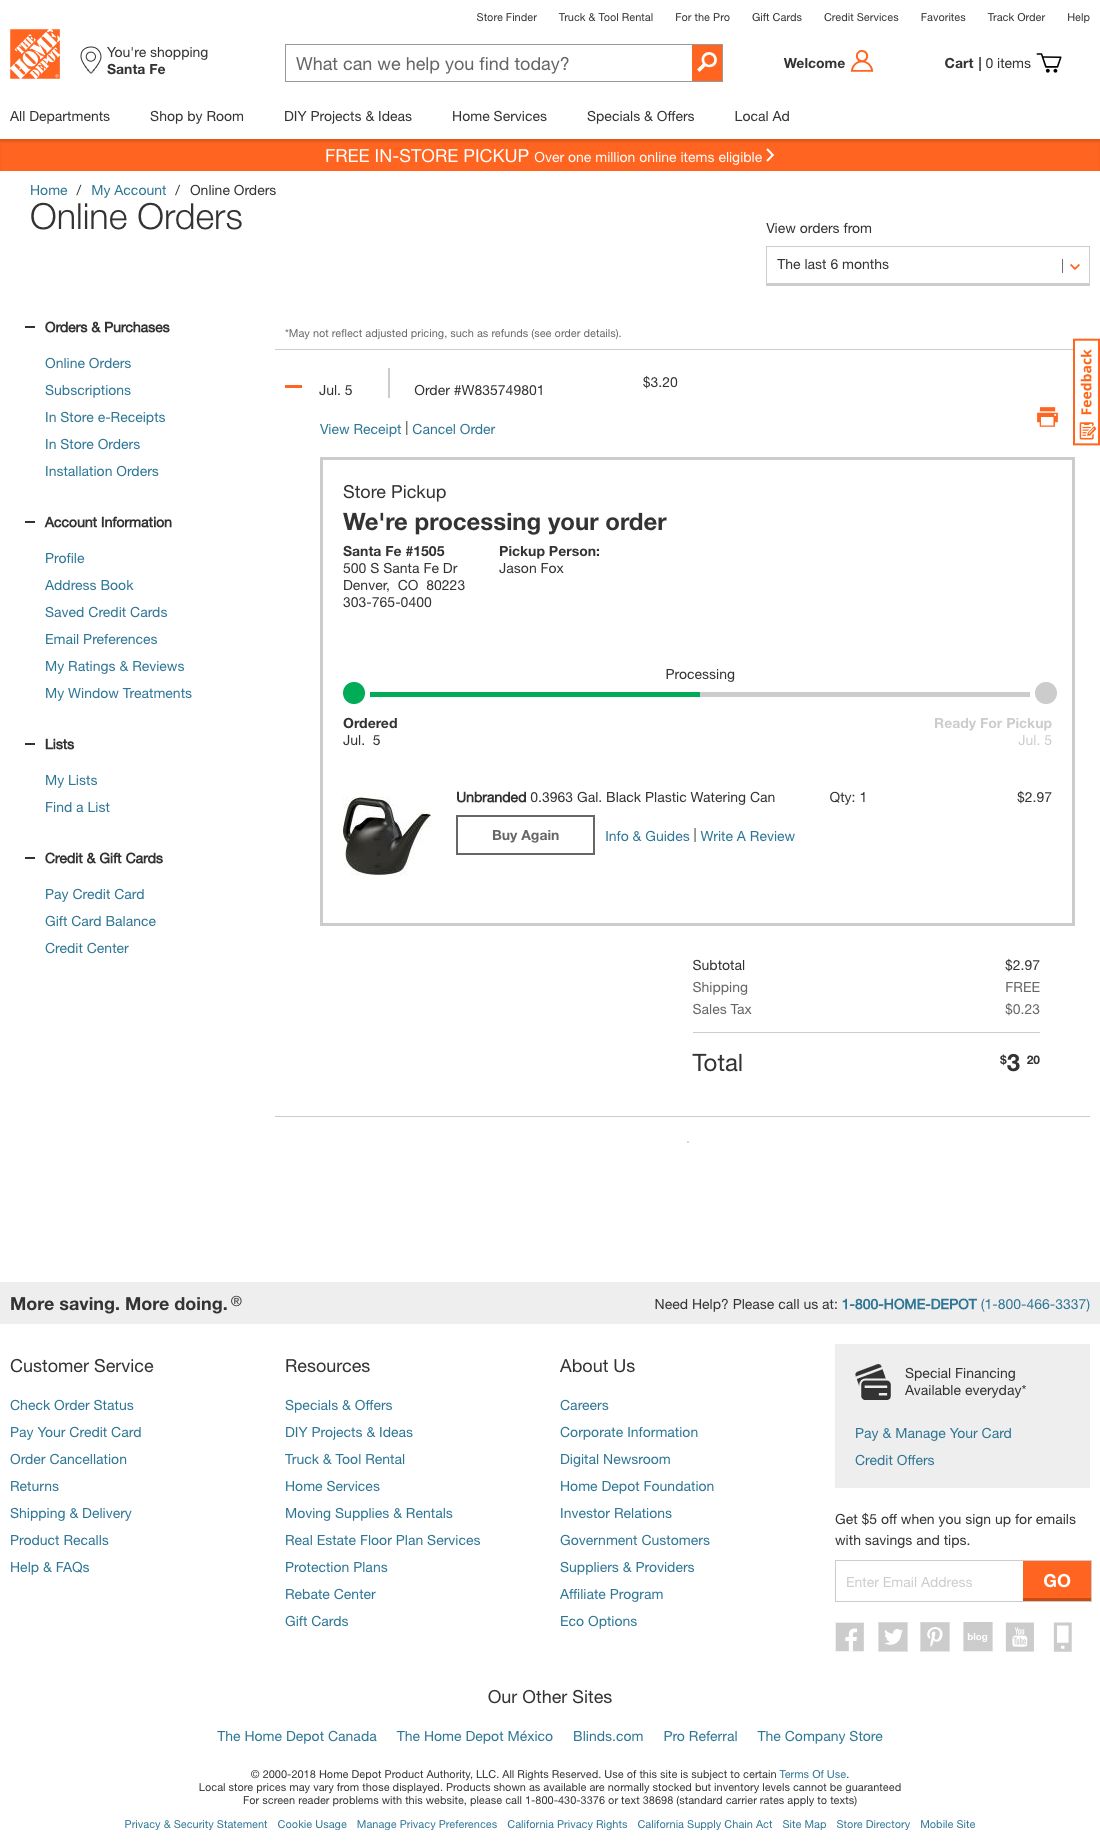Click the gray Ready For Pickup dot
Image resolution: width=1100 pixels, height=1843 pixels.
click(x=1046, y=693)
